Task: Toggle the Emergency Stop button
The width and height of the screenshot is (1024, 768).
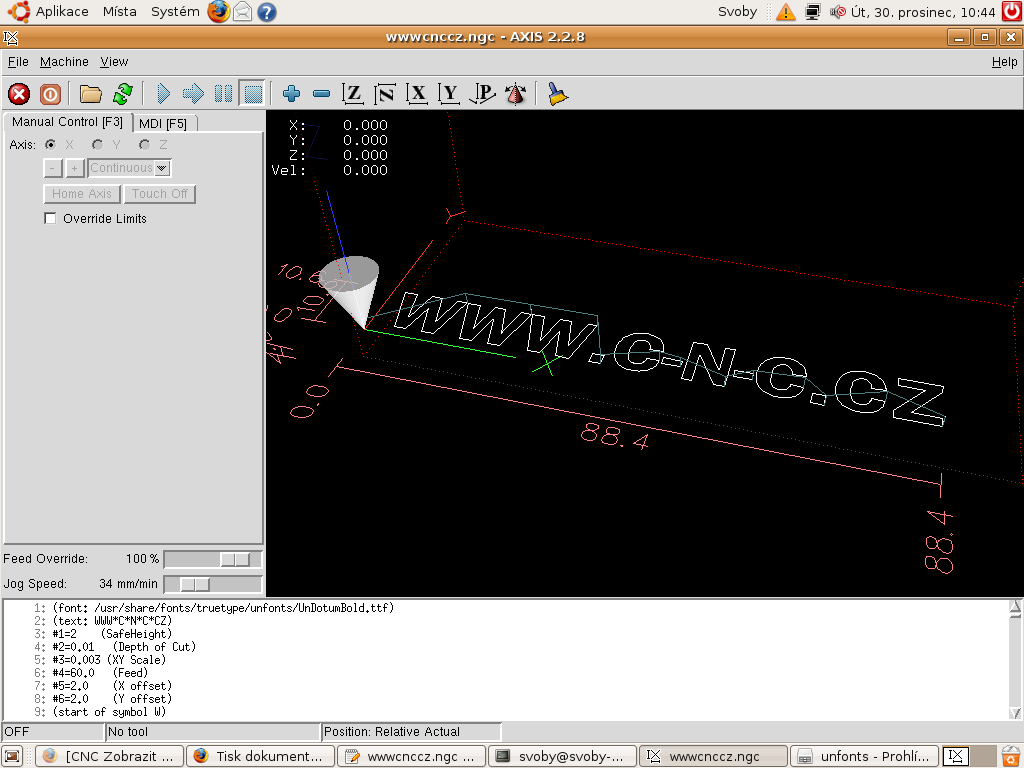Action: pos(19,94)
